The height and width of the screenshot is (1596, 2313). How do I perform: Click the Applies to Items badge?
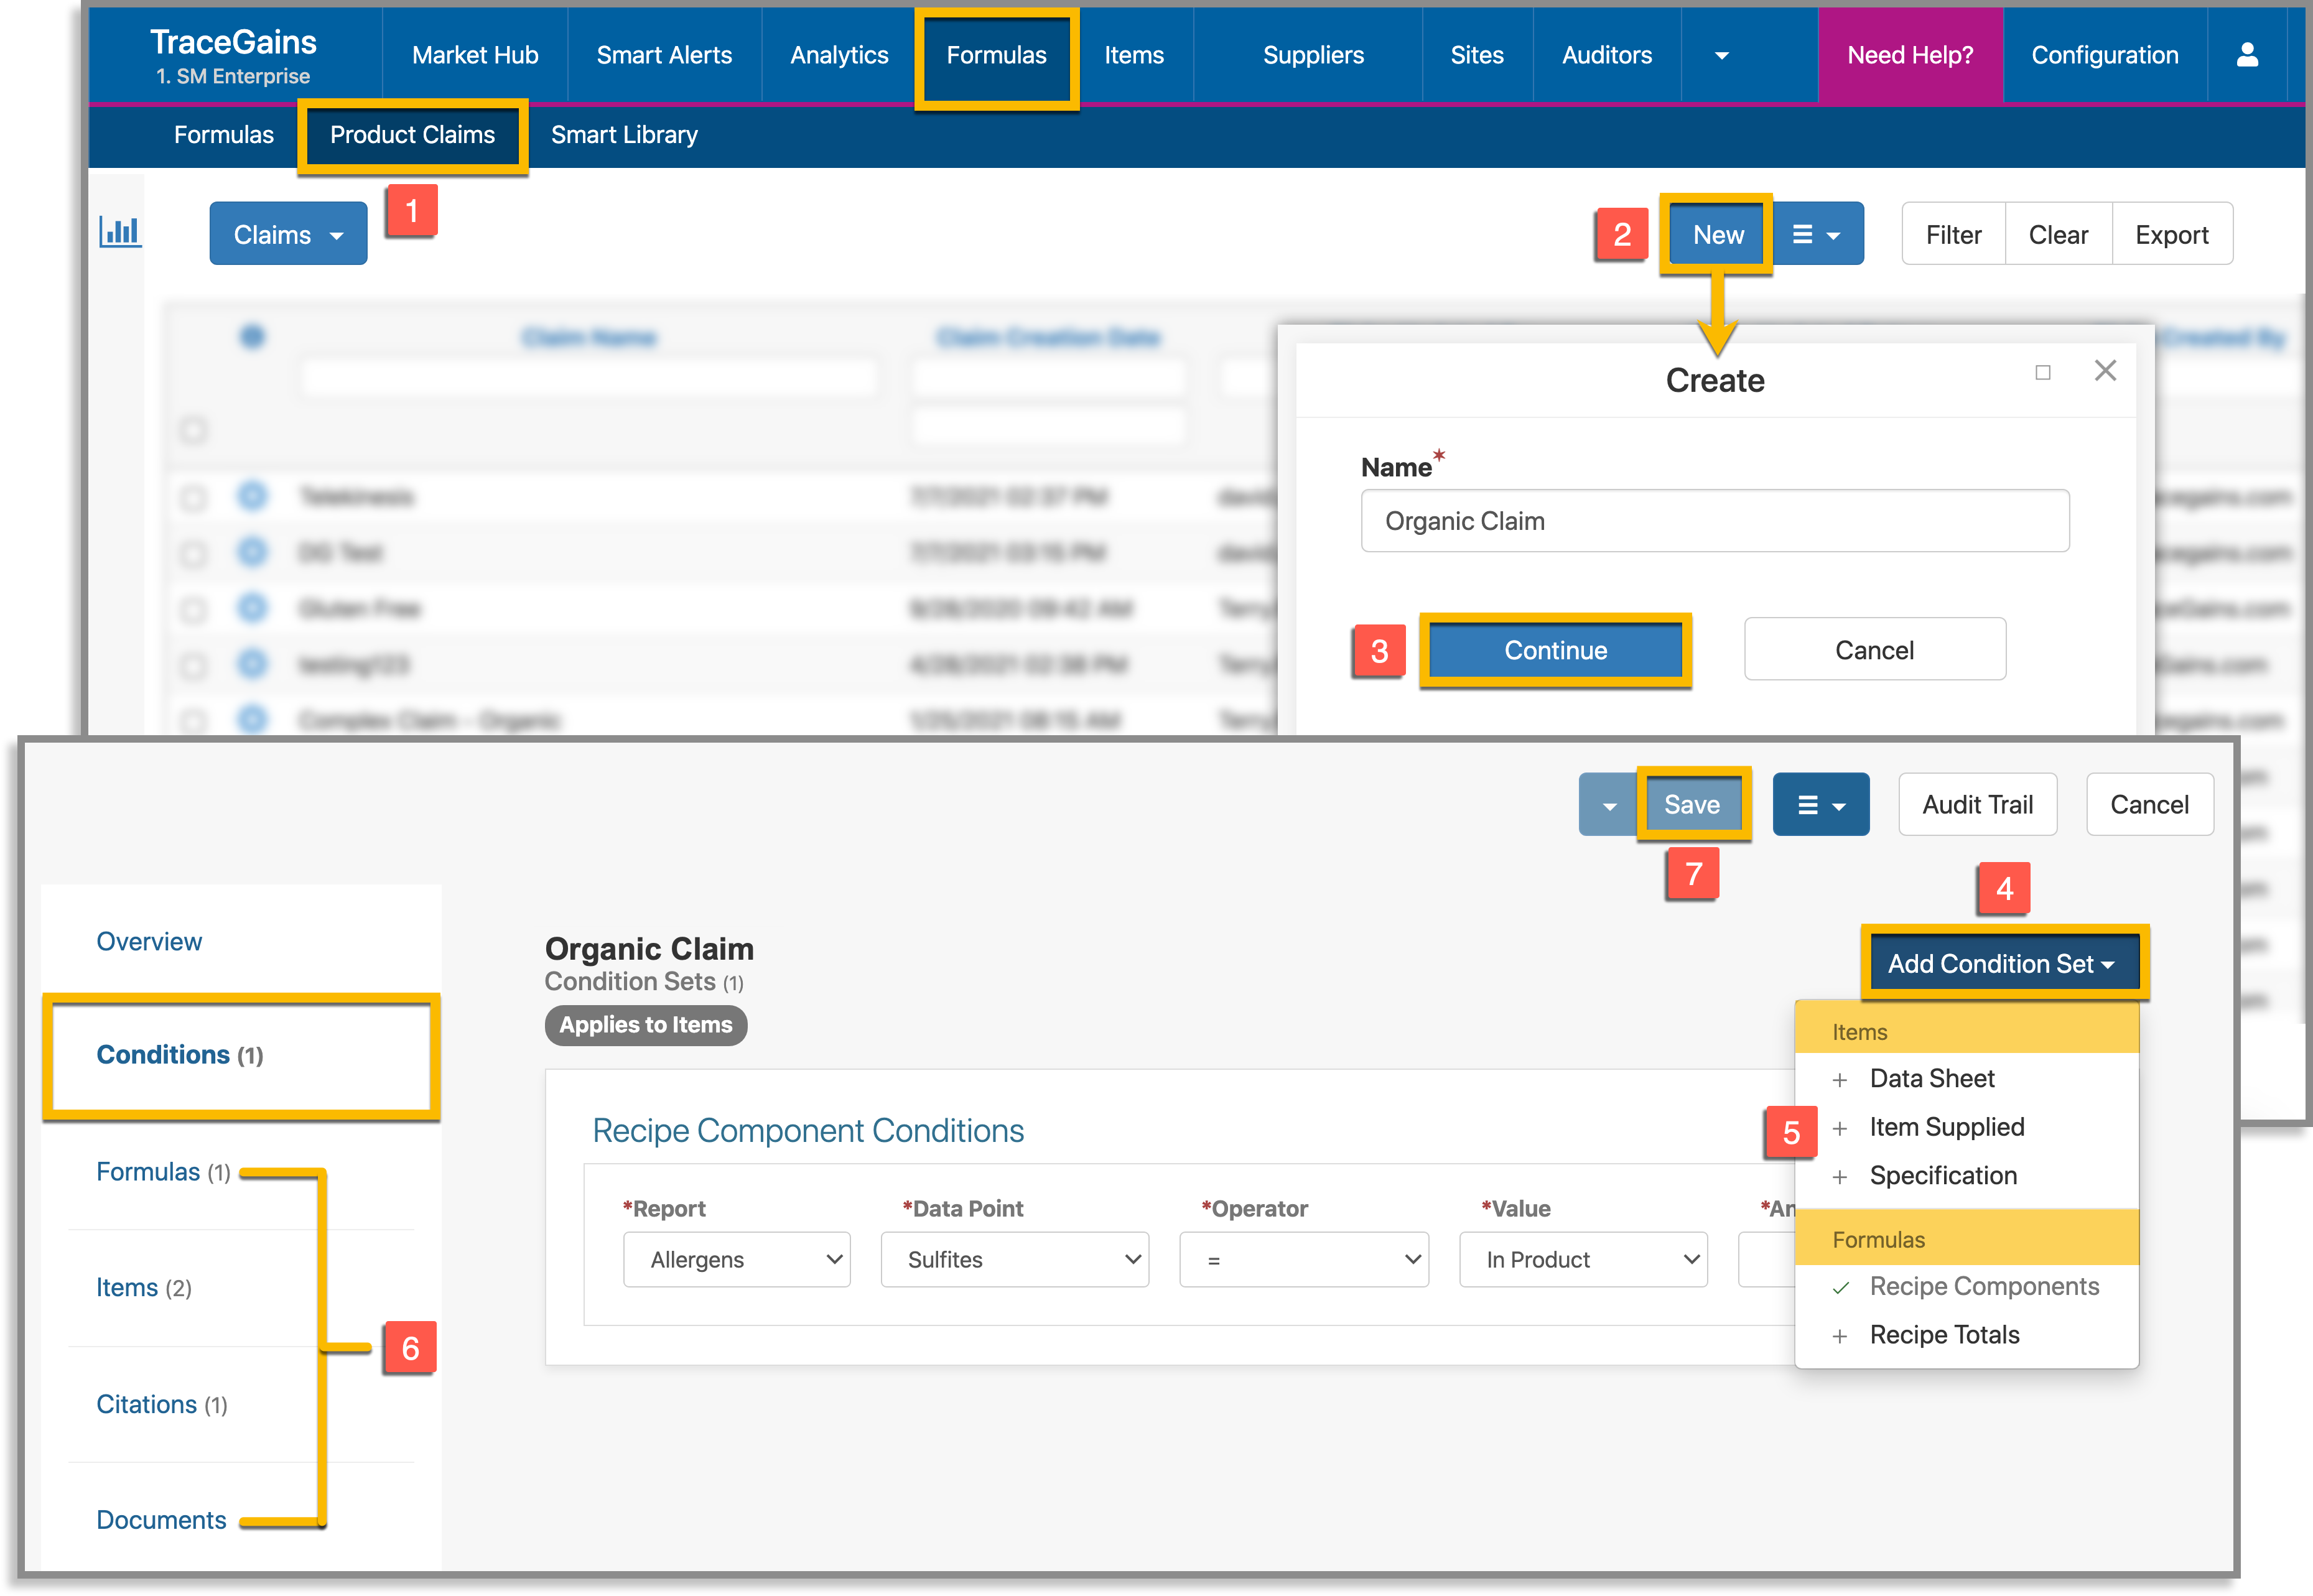click(646, 1026)
